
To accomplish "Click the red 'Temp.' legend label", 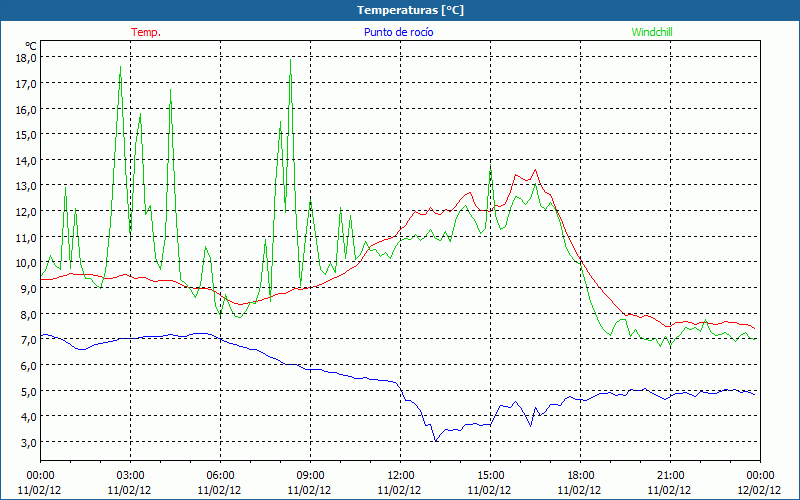I will click(146, 32).
